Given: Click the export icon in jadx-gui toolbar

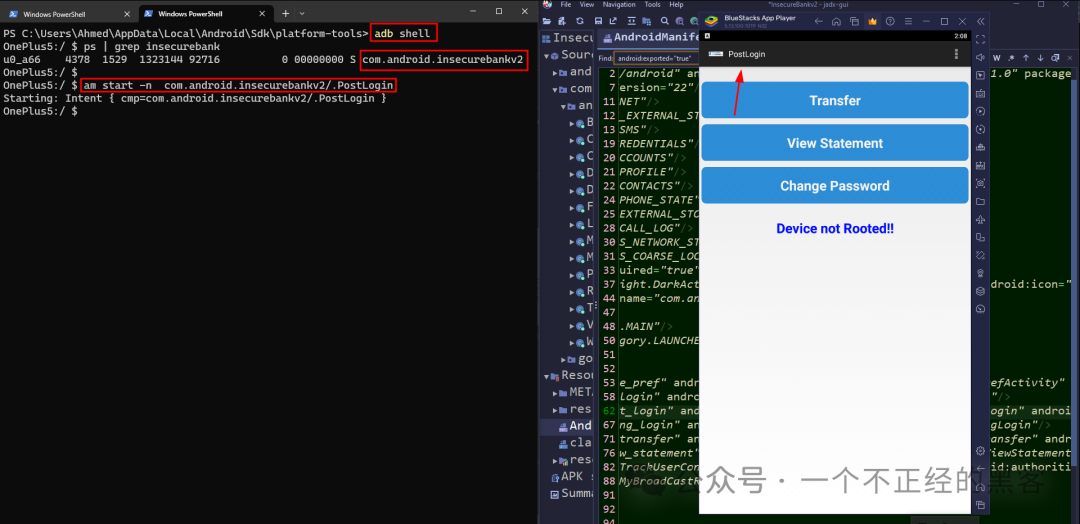Looking at the screenshot, I should 613,21.
